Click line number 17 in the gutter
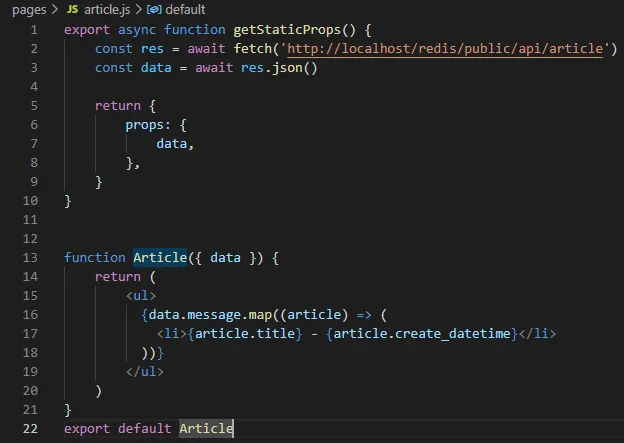 [x=30, y=334]
